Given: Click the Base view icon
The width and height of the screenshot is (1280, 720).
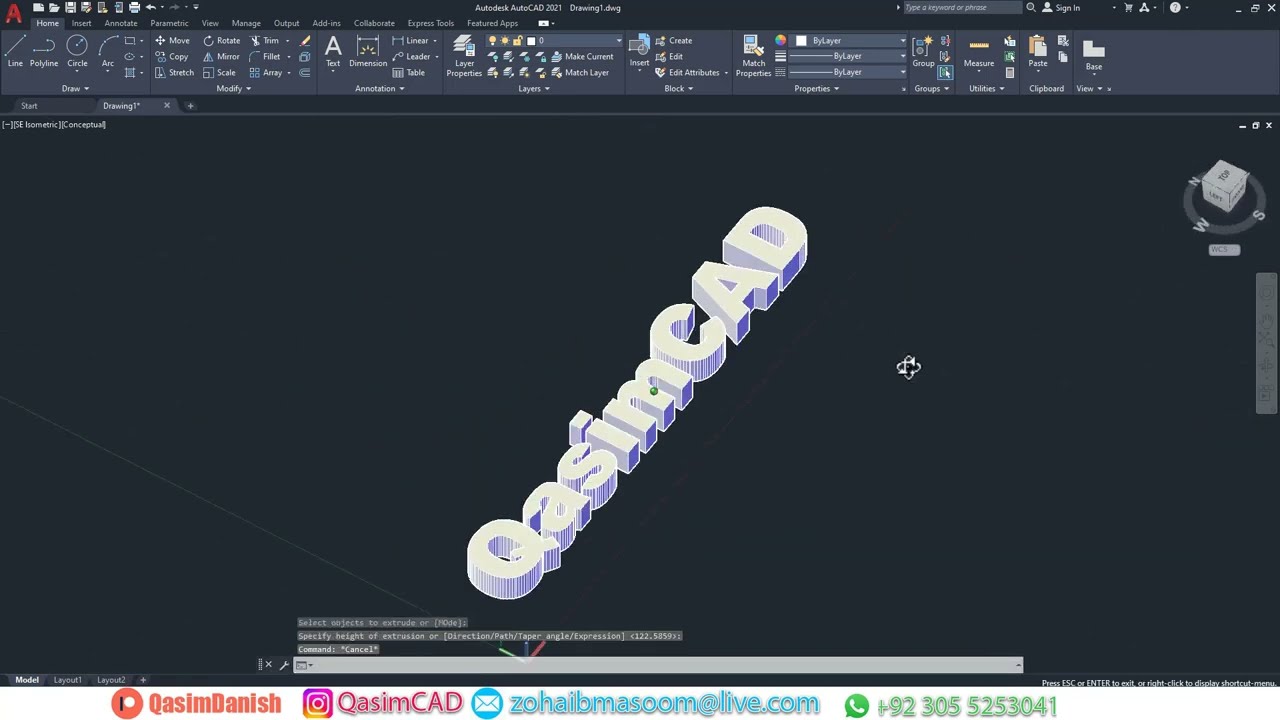Looking at the screenshot, I should pos(1094,54).
